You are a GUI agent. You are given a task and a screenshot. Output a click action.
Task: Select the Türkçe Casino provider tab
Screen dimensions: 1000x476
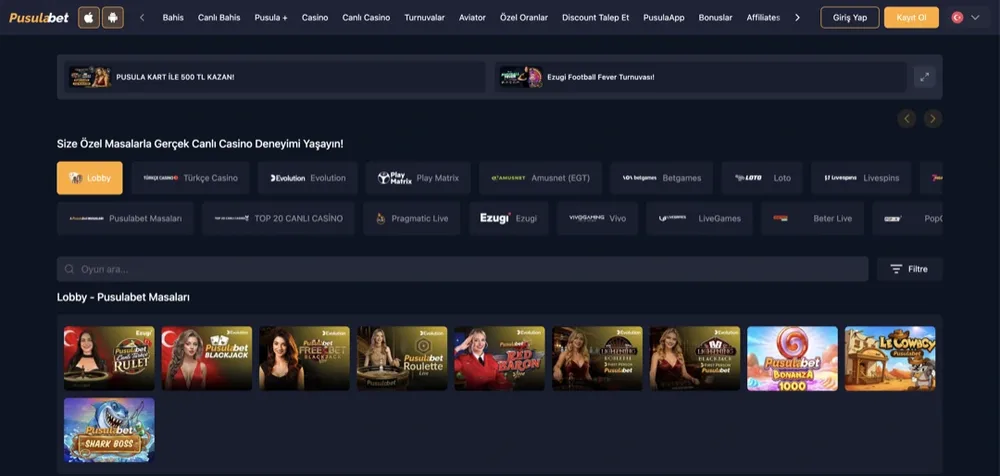[190, 178]
